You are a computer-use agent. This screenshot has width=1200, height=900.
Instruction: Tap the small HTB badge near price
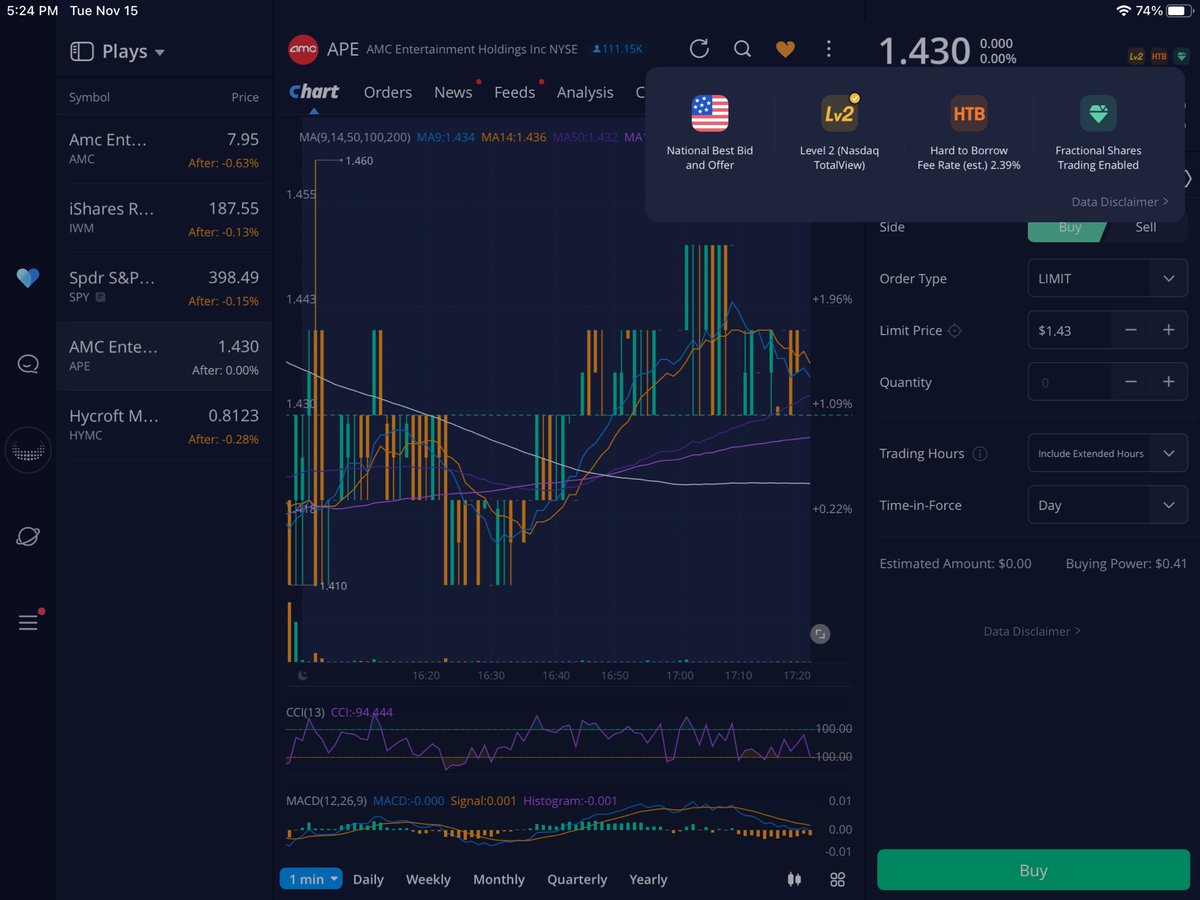click(x=1159, y=57)
